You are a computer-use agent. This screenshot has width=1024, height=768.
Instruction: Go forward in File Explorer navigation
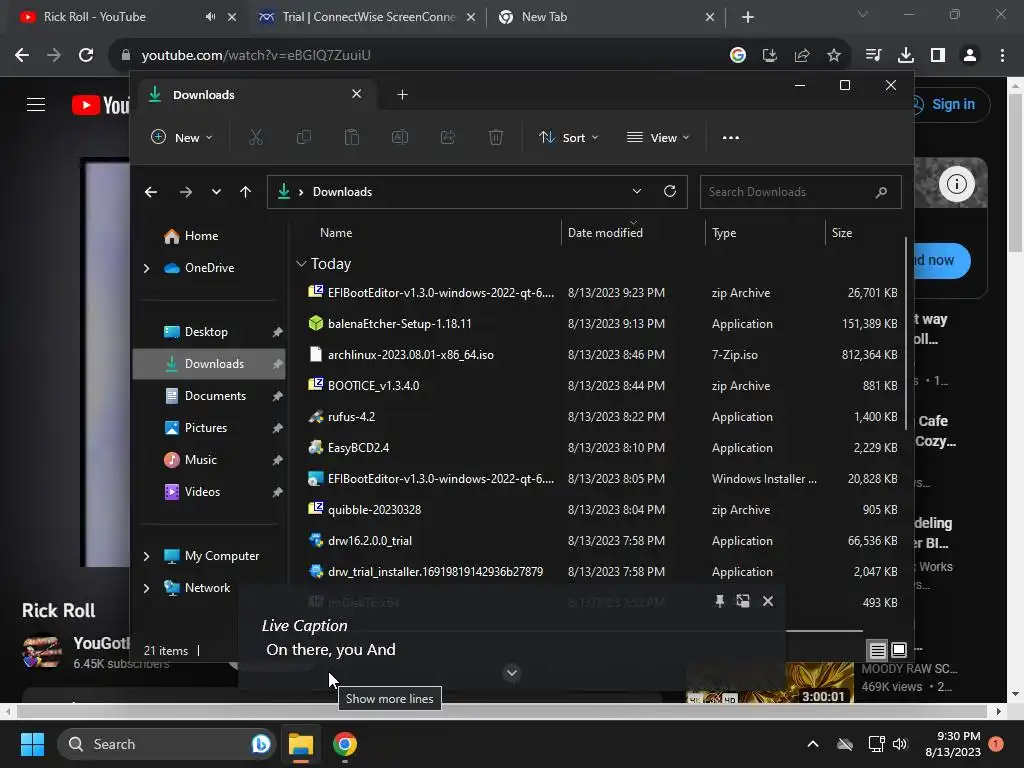(186, 192)
